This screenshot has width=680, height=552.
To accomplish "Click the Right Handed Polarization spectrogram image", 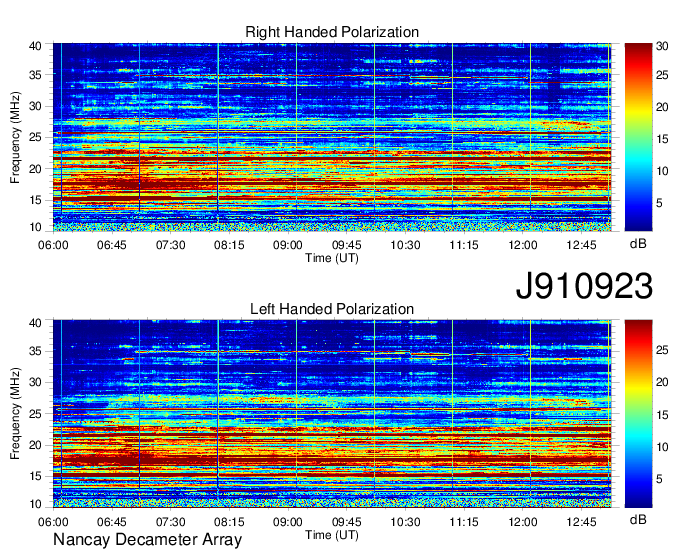I will click(x=332, y=137).
